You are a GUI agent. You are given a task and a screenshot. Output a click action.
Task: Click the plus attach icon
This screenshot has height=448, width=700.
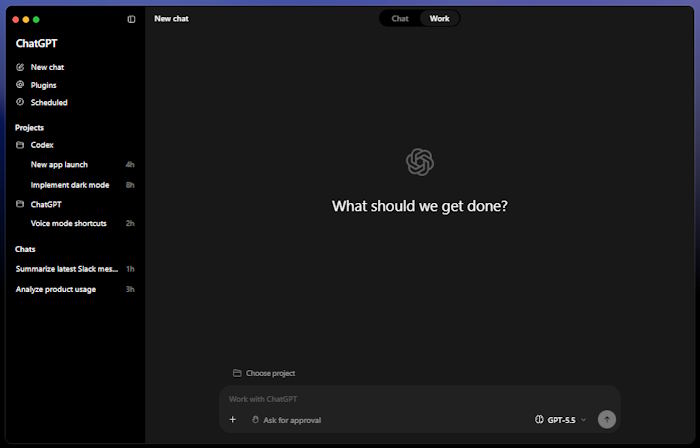point(233,419)
